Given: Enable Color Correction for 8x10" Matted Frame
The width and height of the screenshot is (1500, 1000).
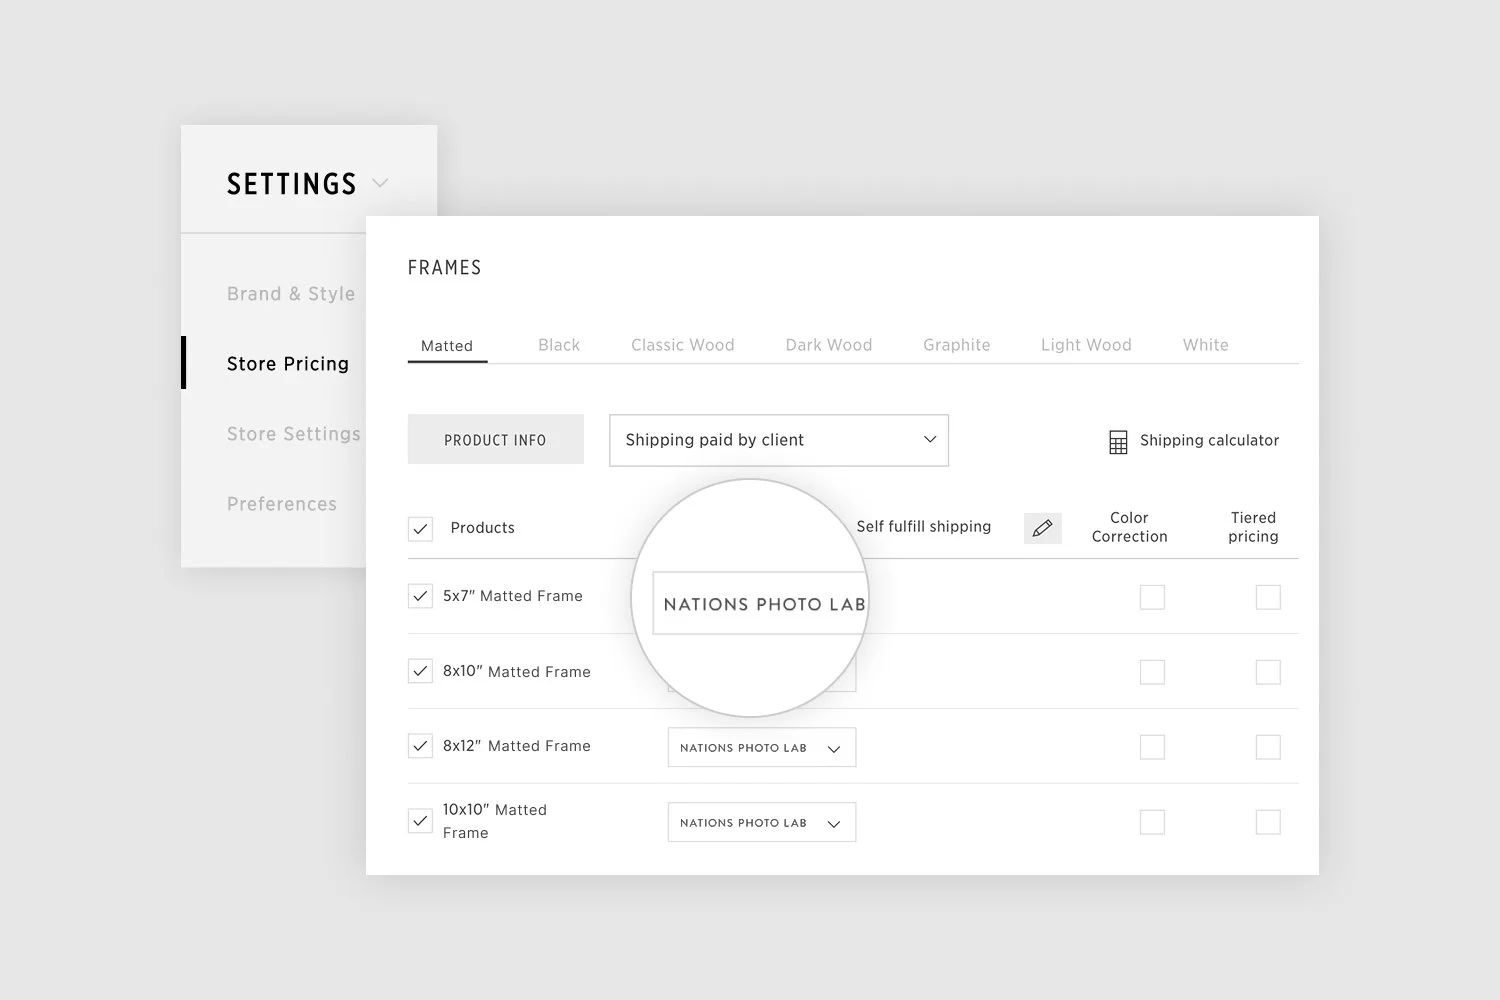Looking at the screenshot, I should point(1152,672).
